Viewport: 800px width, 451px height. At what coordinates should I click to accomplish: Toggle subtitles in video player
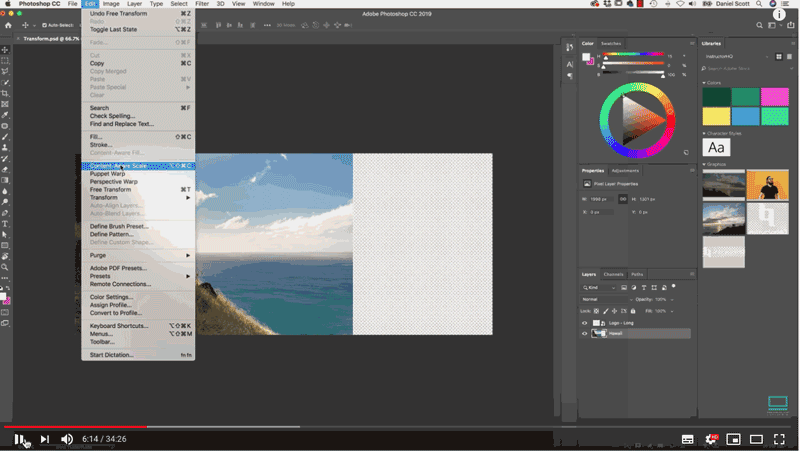click(x=687, y=439)
